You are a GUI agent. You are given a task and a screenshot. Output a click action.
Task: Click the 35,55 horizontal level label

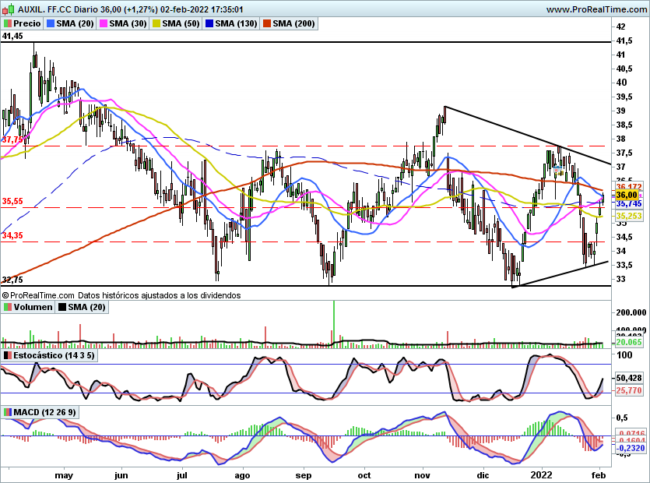point(12,201)
